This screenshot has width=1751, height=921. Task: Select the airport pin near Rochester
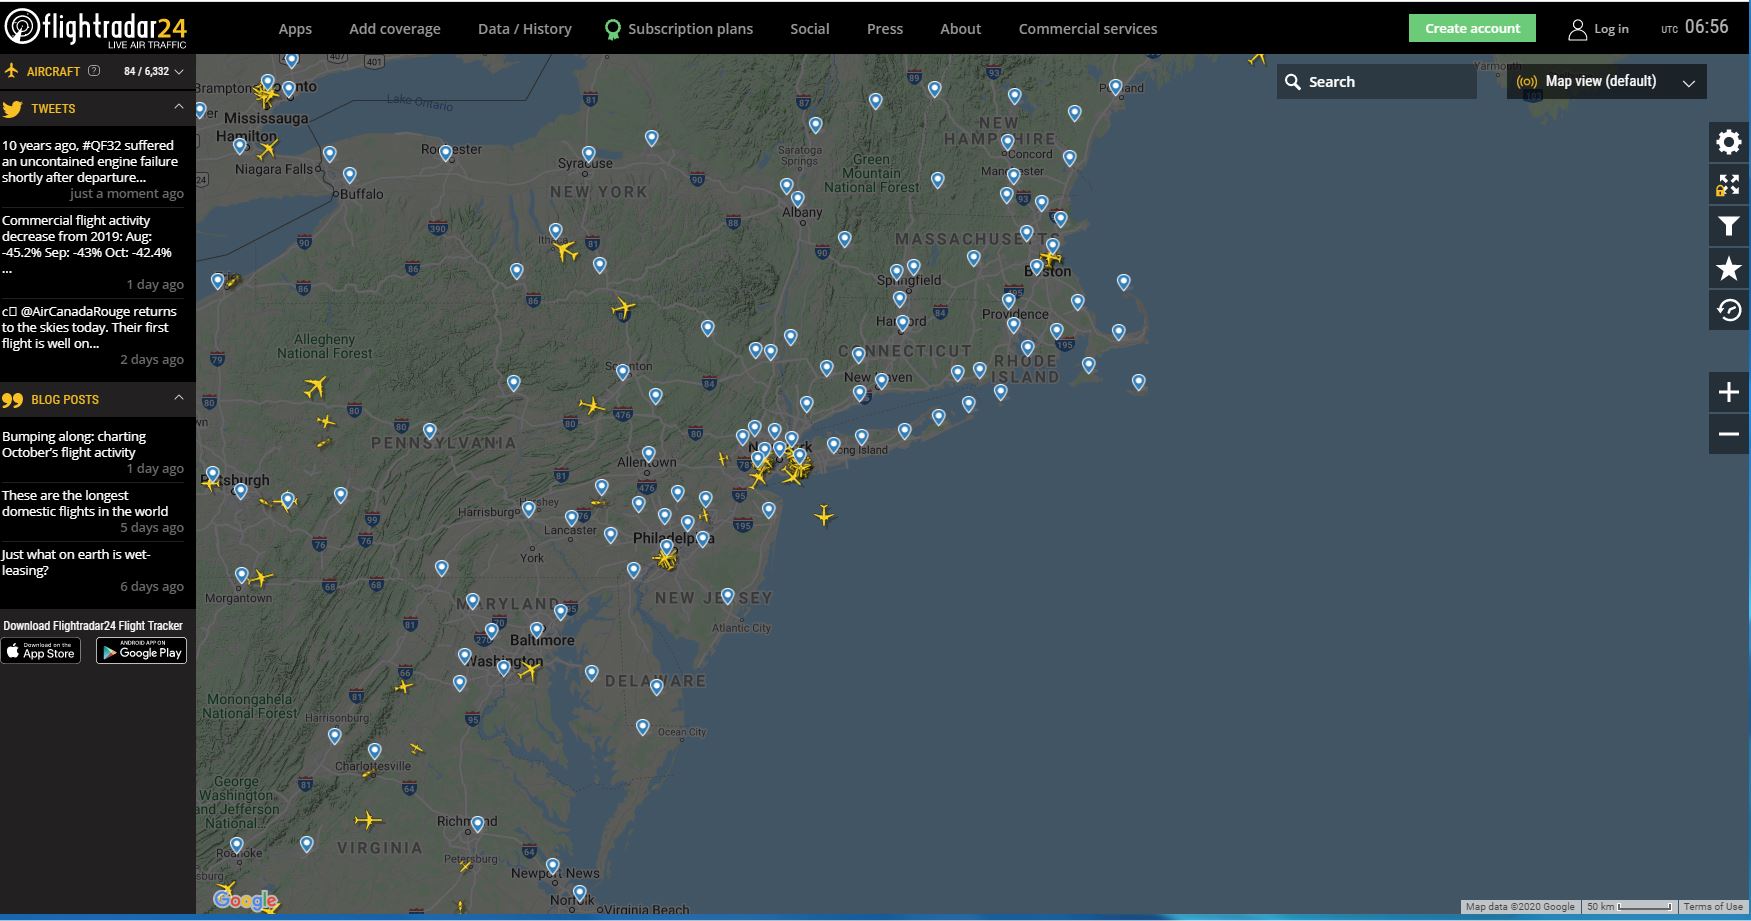pyautogui.click(x=446, y=153)
